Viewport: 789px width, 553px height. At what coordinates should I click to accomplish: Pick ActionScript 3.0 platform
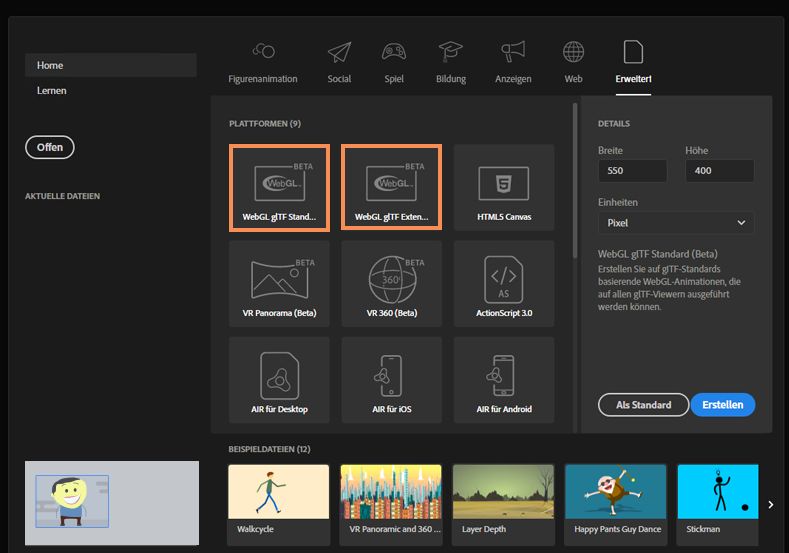504,284
